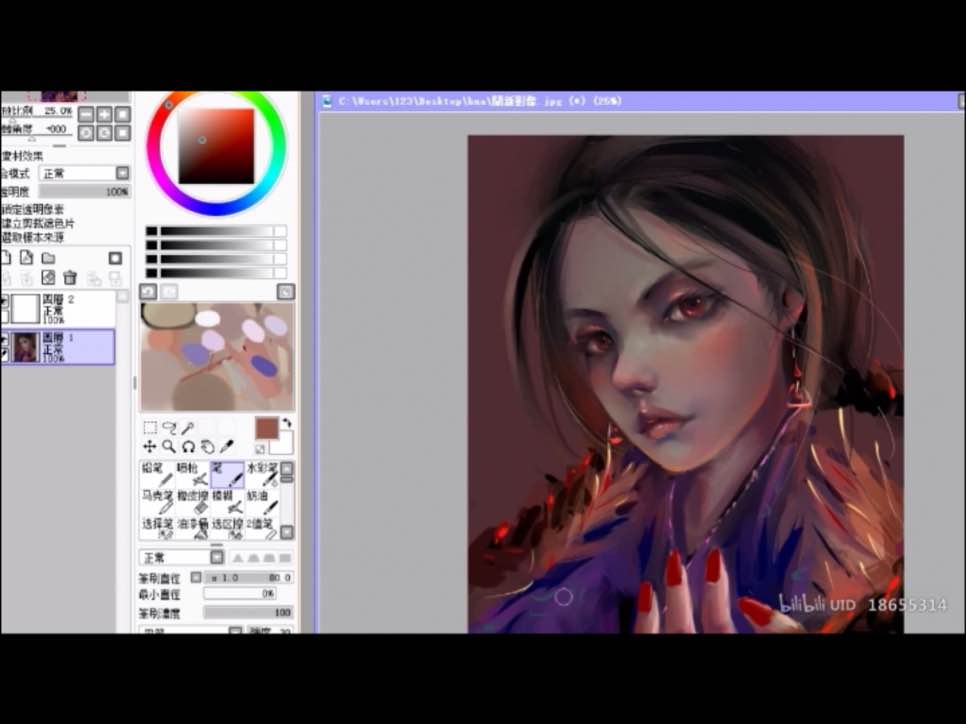Screen dimensions: 966x724
Task: Pick a shade in the saturation square
Action: 216,146
